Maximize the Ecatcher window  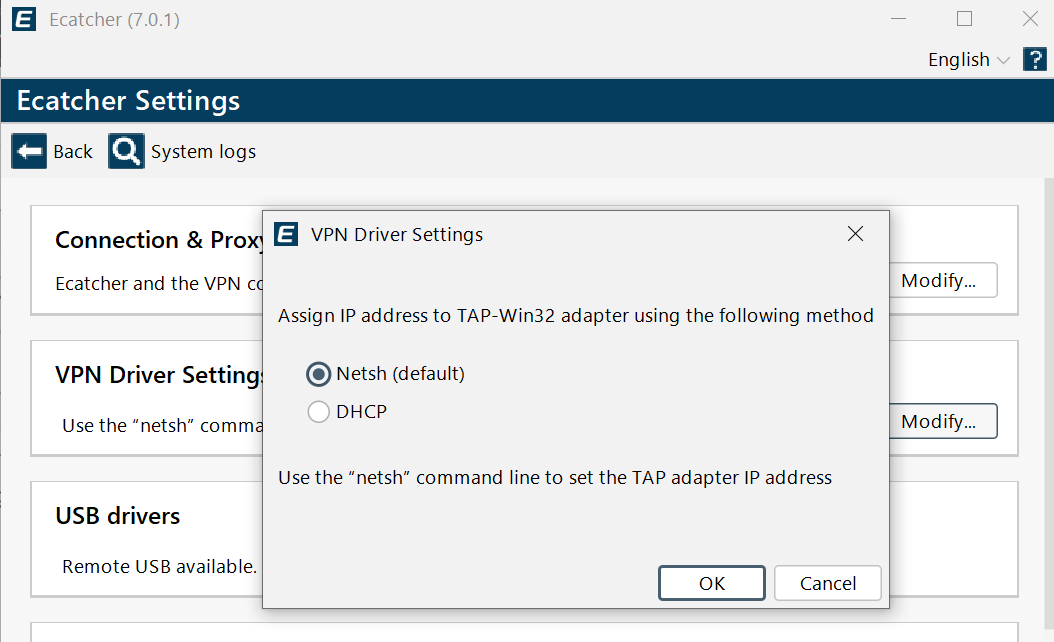(964, 19)
